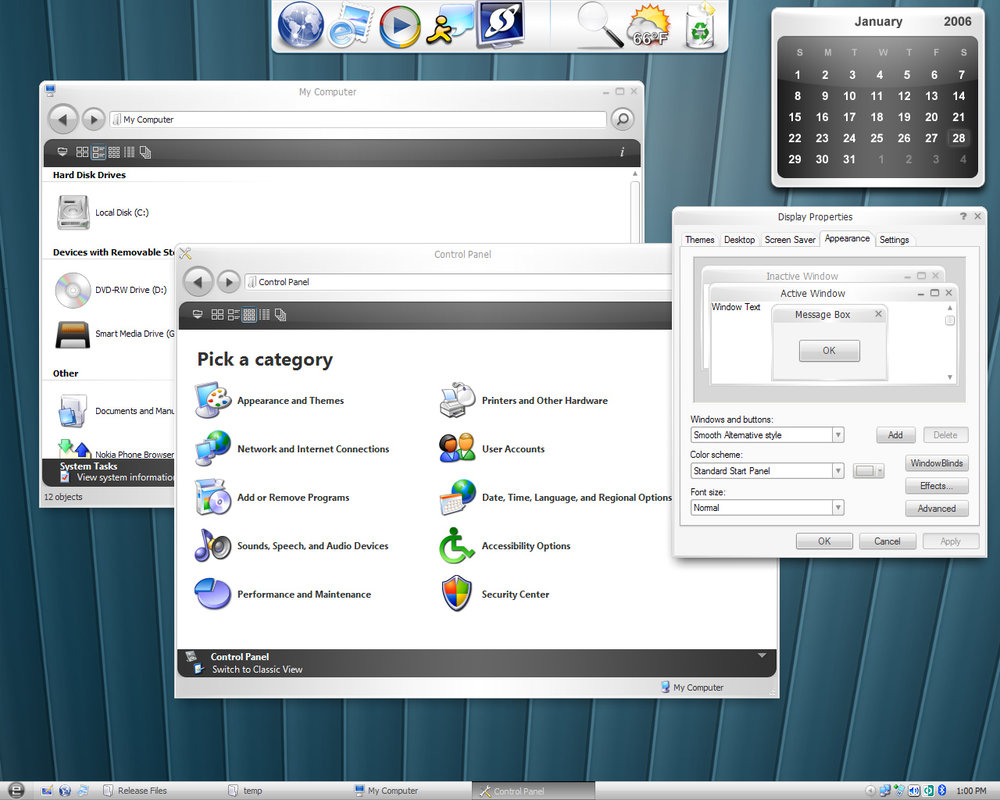Open Add or Remove Programs category
Image resolution: width=1000 pixels, height=800 pixels.
(272, 498)
